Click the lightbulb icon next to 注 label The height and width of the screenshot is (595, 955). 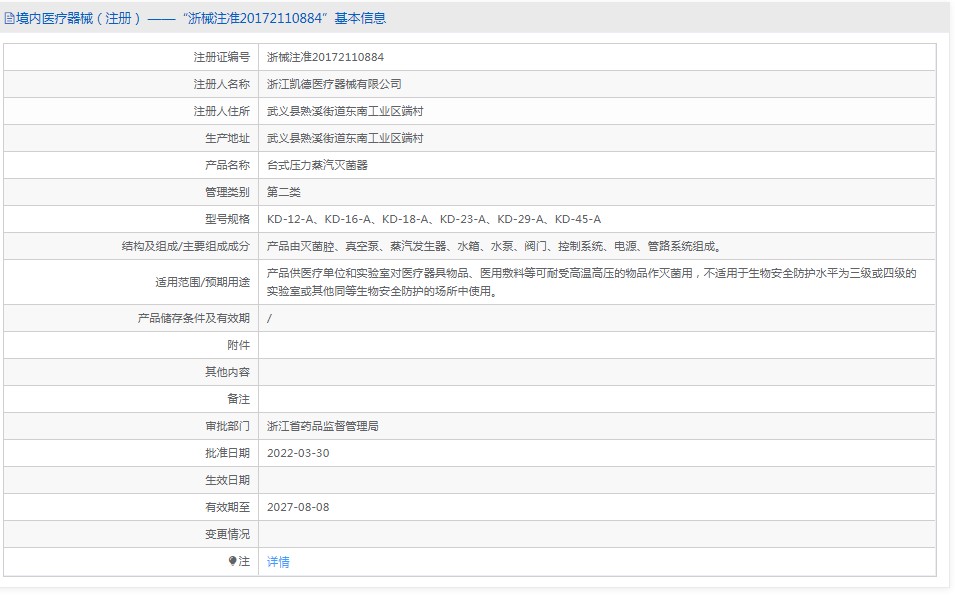(232, 562)
